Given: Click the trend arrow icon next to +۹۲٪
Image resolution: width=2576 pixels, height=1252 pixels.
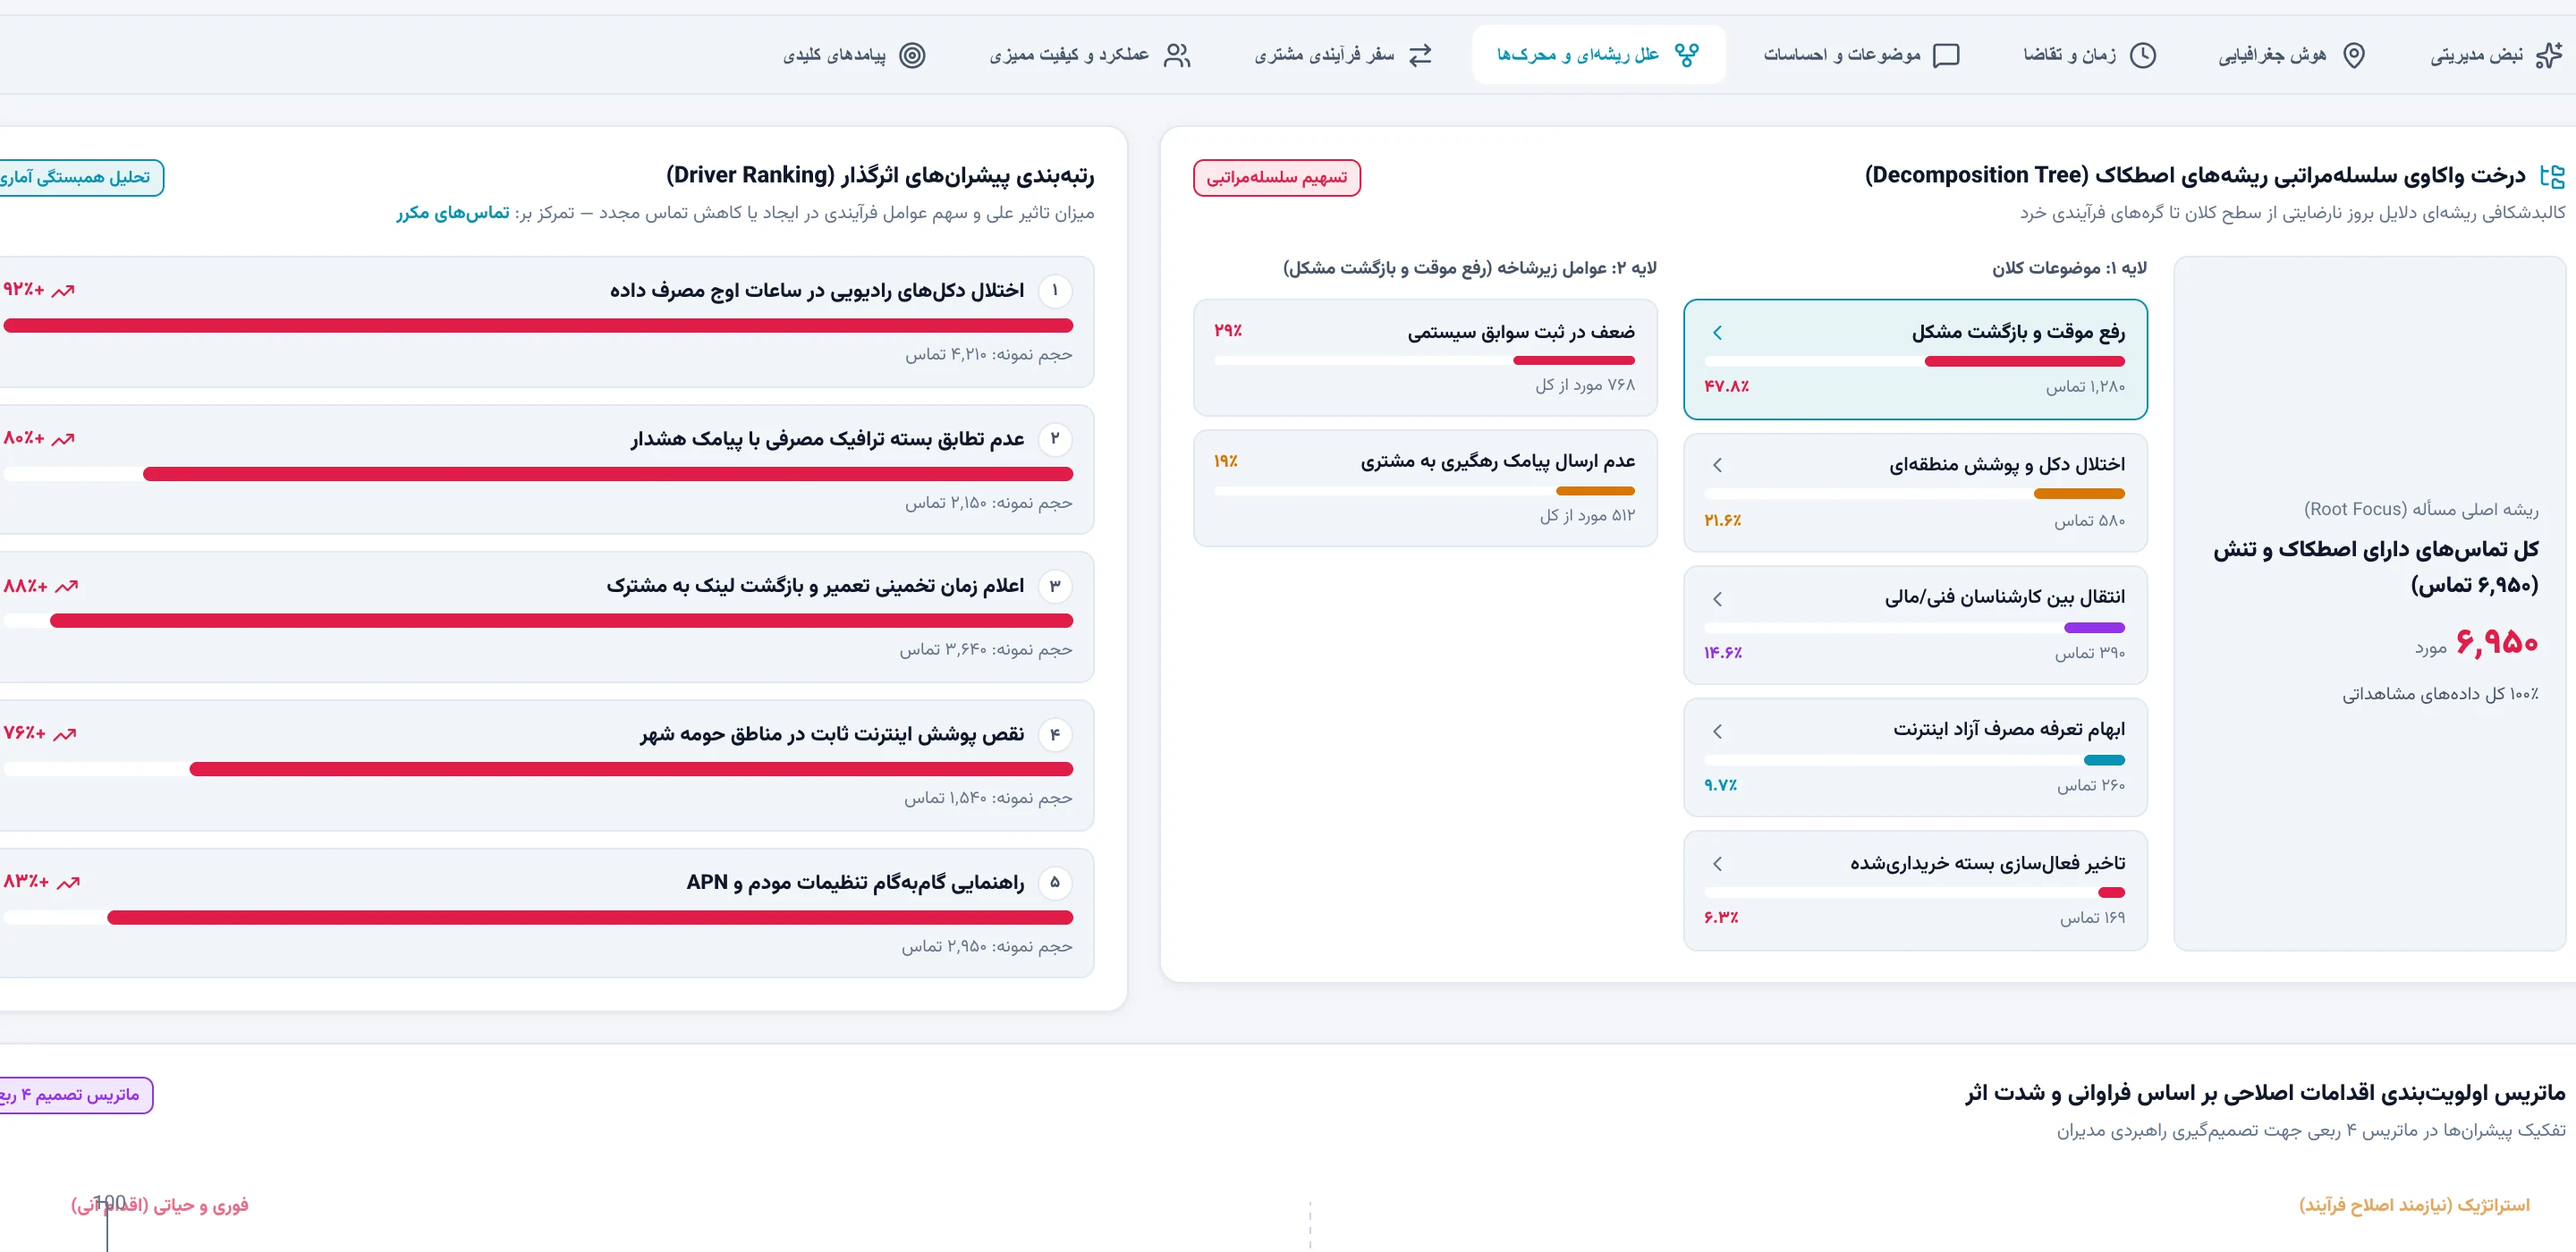Looking at the screenshot, I should [x=64, y=291].
